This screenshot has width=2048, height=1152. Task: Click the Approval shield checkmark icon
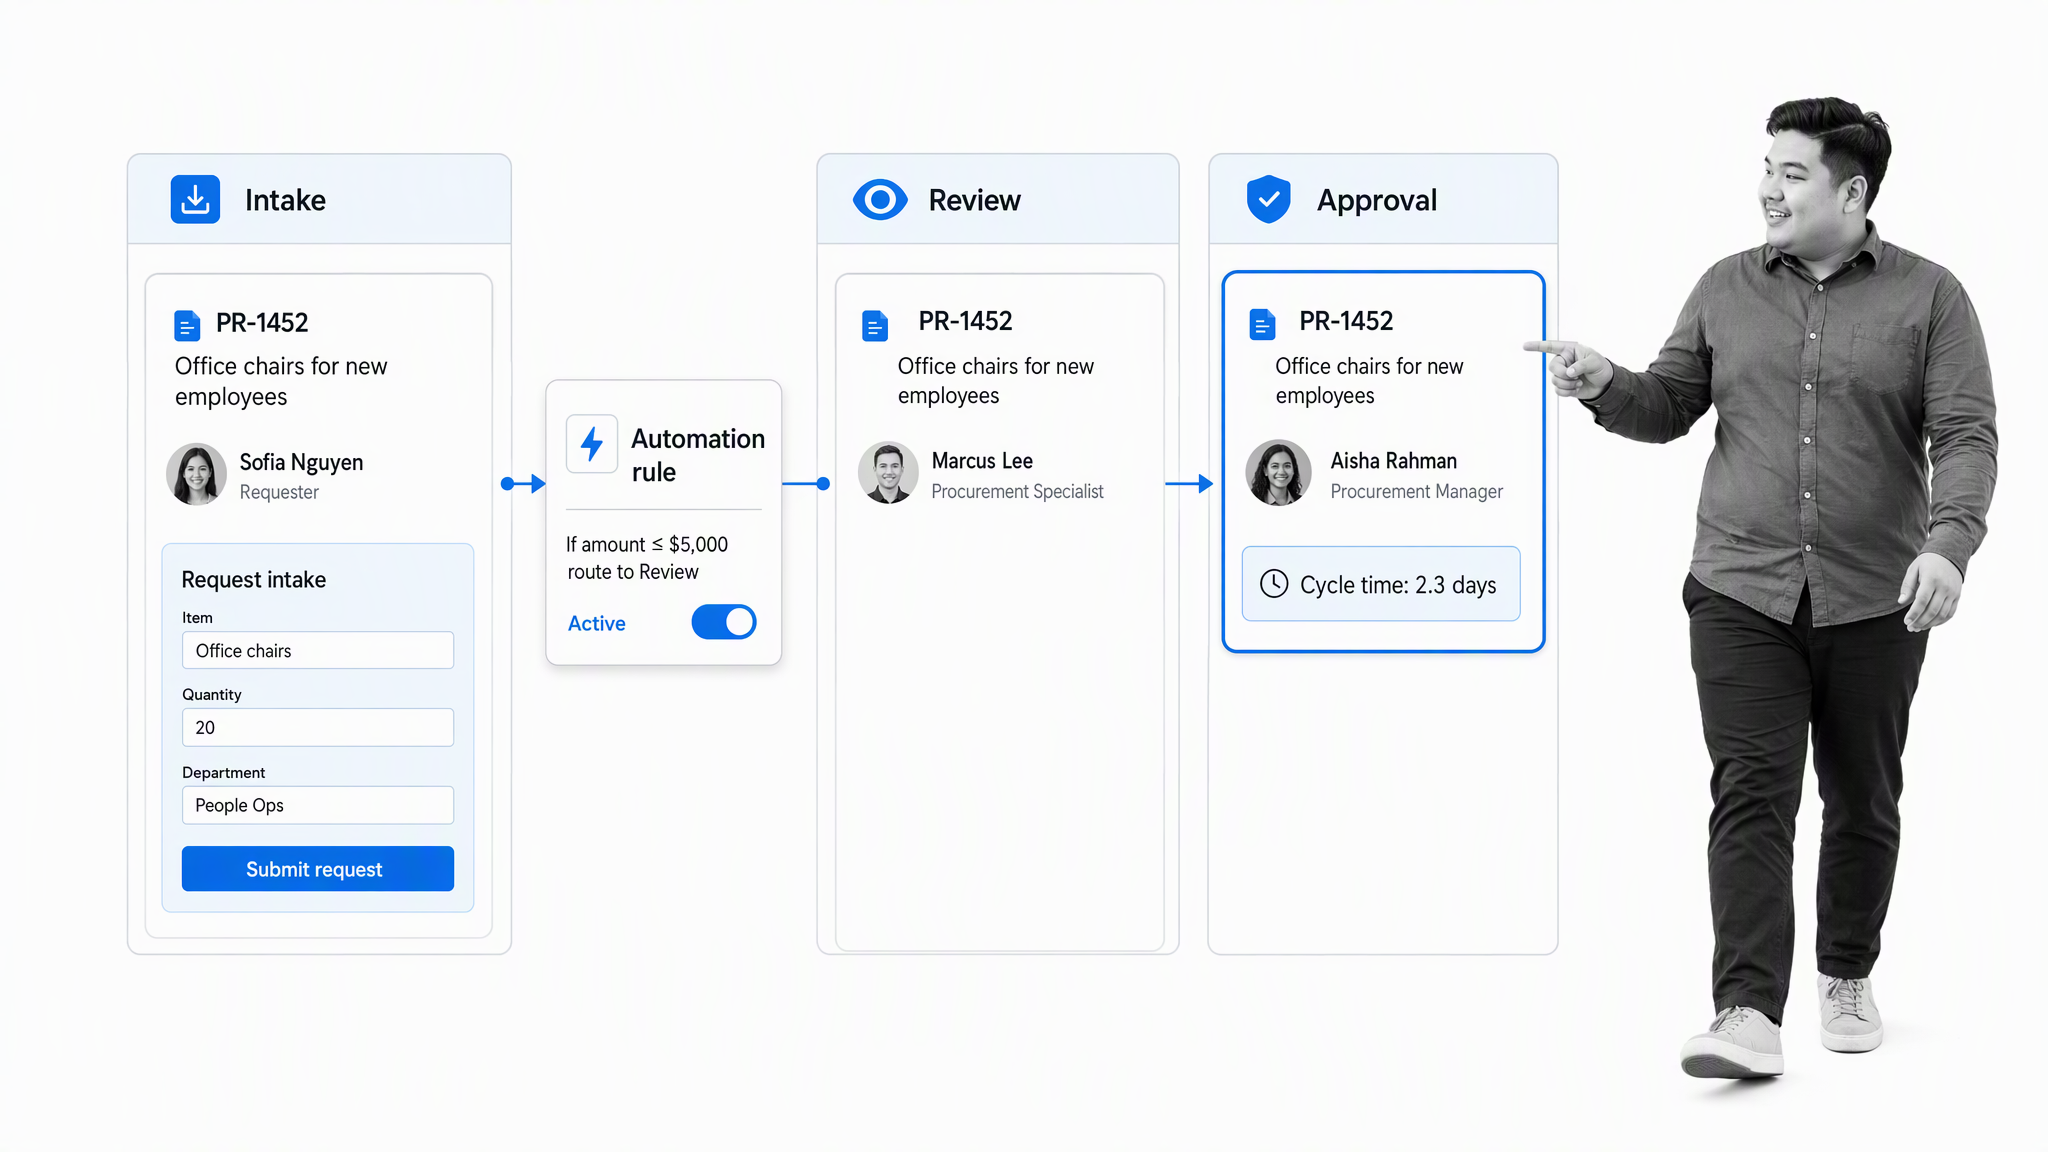[1268, 199]
